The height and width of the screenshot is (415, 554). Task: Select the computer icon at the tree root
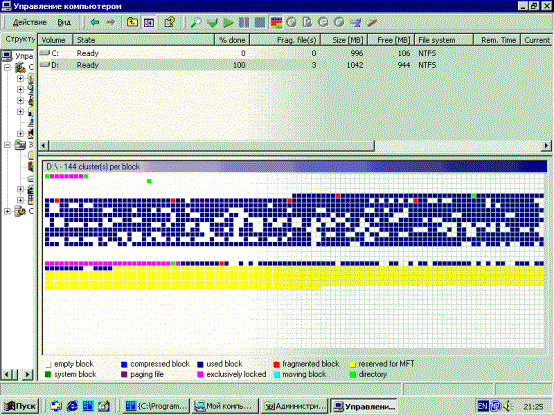coord(6,56)
